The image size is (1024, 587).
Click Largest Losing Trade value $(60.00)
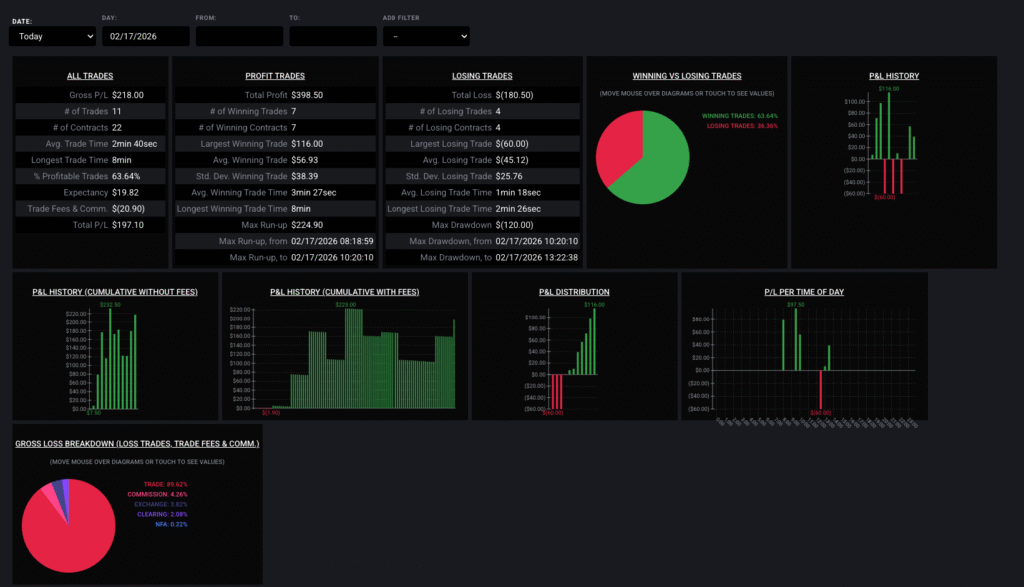pyautogui.click(x=512, y=144)
